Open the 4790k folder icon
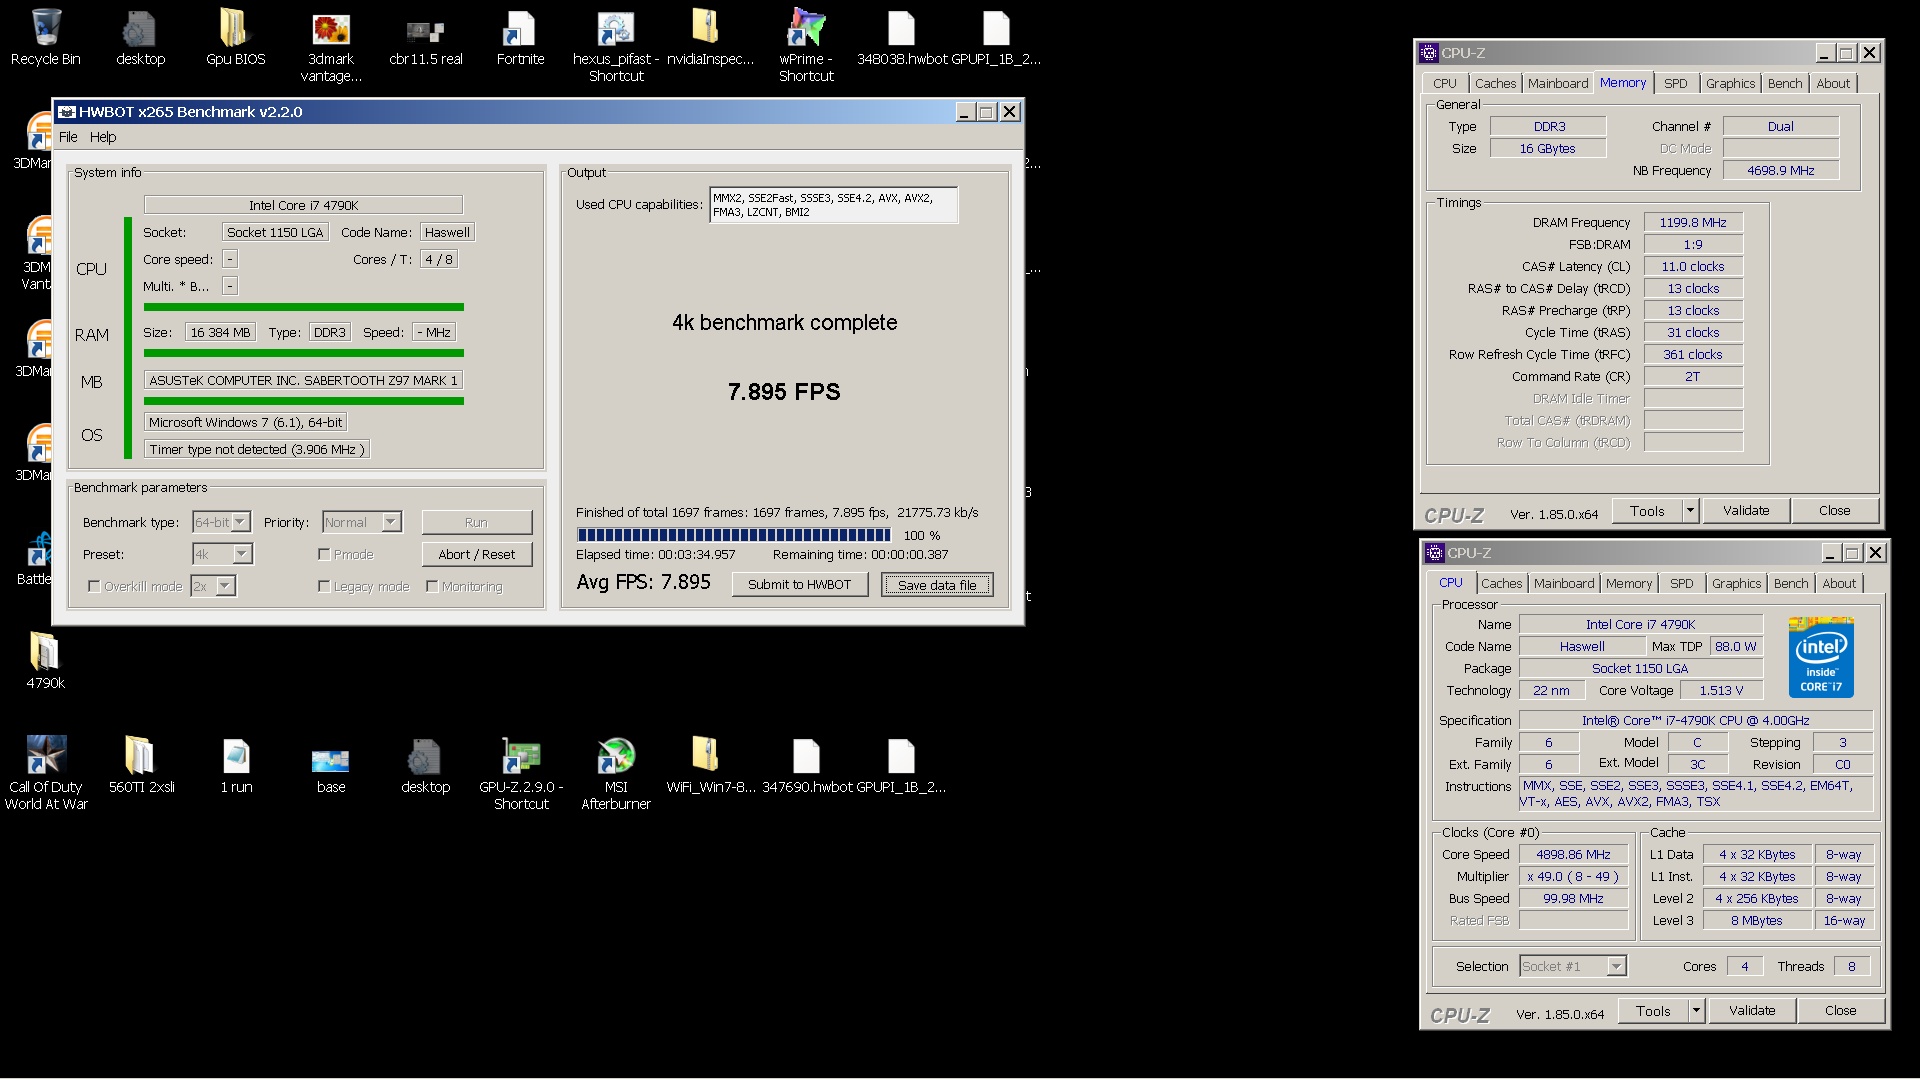 click(x=45, y=660)
